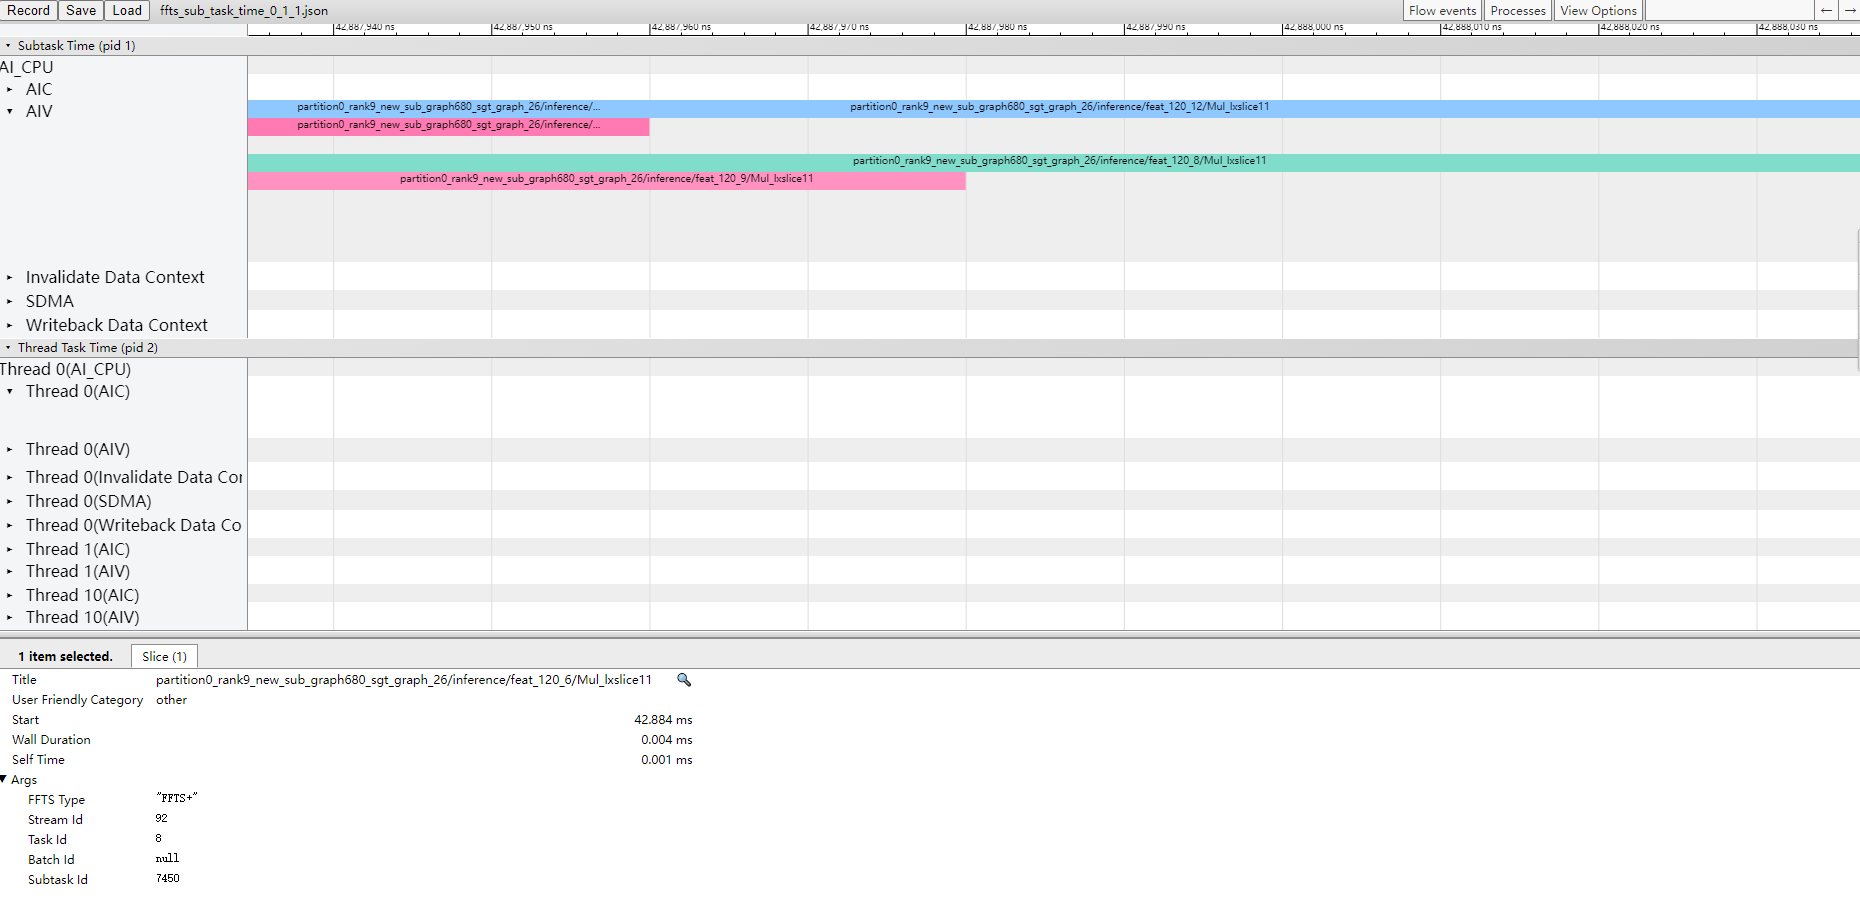Expand Thread 0(AIV) track

(x=10, y=450)
